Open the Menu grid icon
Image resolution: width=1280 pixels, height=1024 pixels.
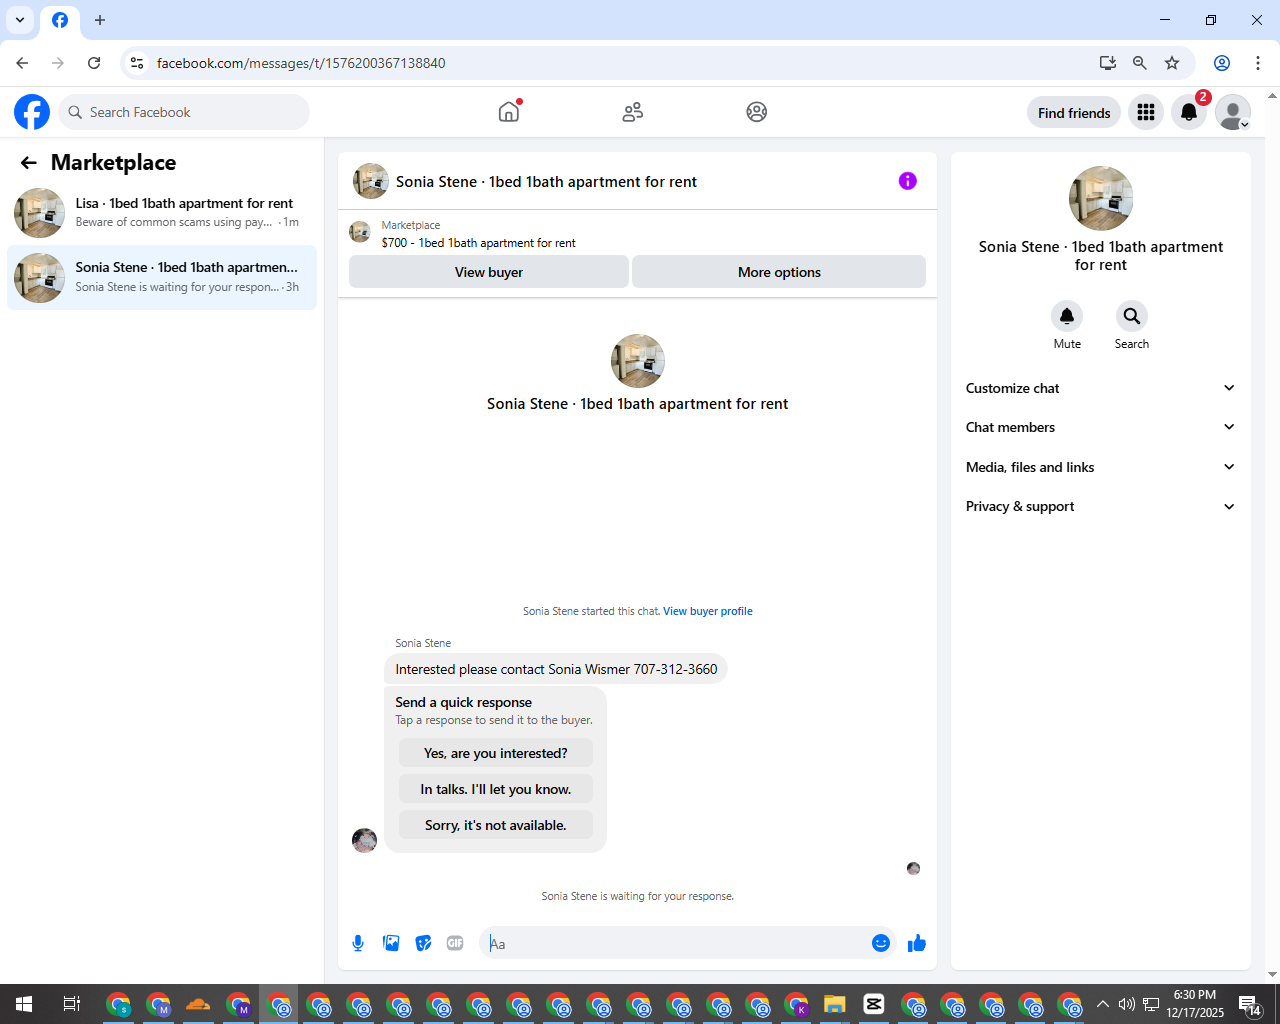tap(1146, 112)
